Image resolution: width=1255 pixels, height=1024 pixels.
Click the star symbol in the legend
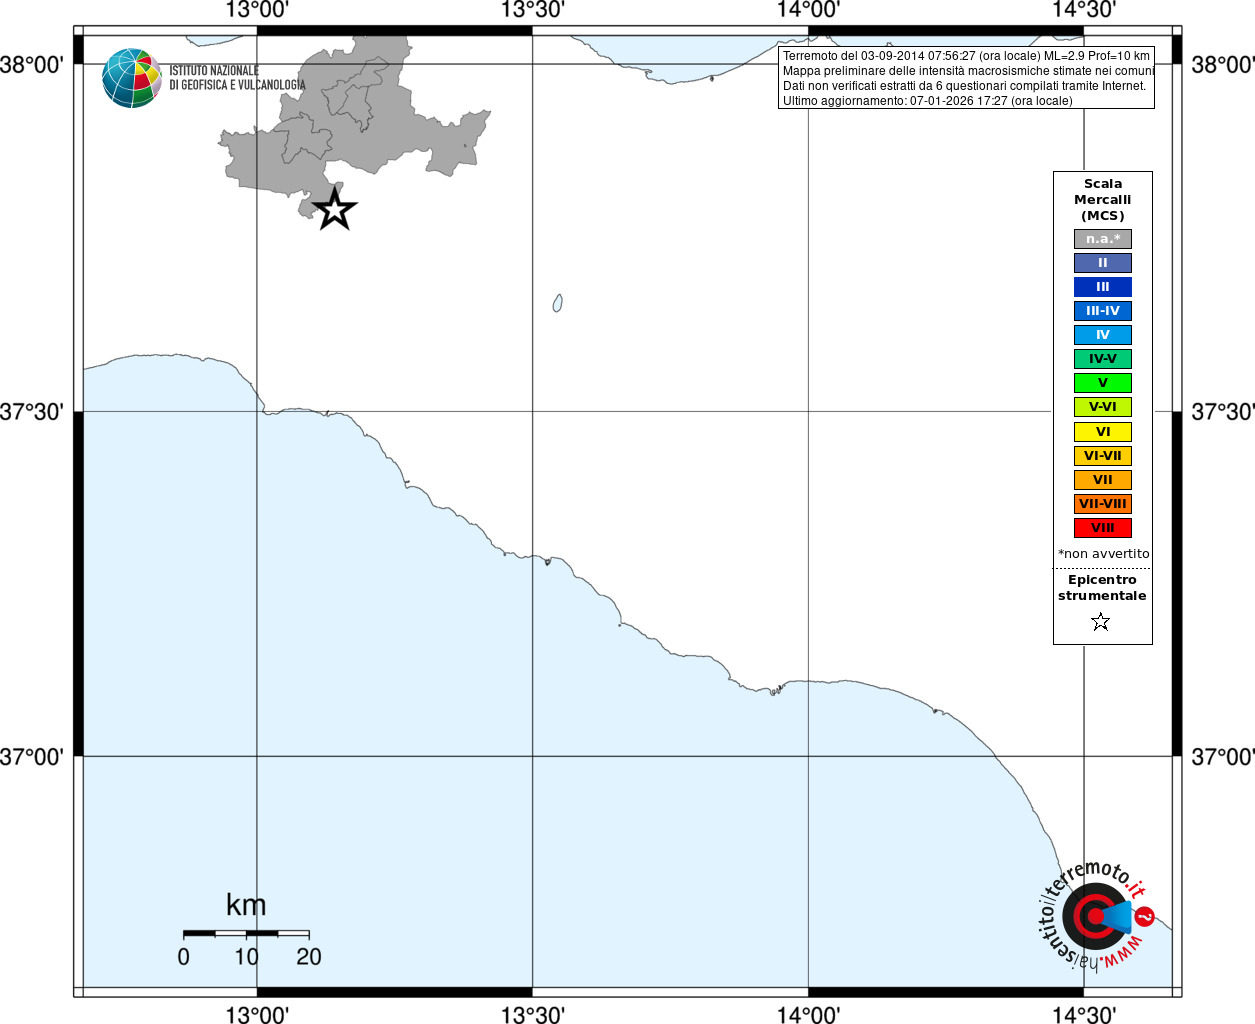coord(1101,622)
